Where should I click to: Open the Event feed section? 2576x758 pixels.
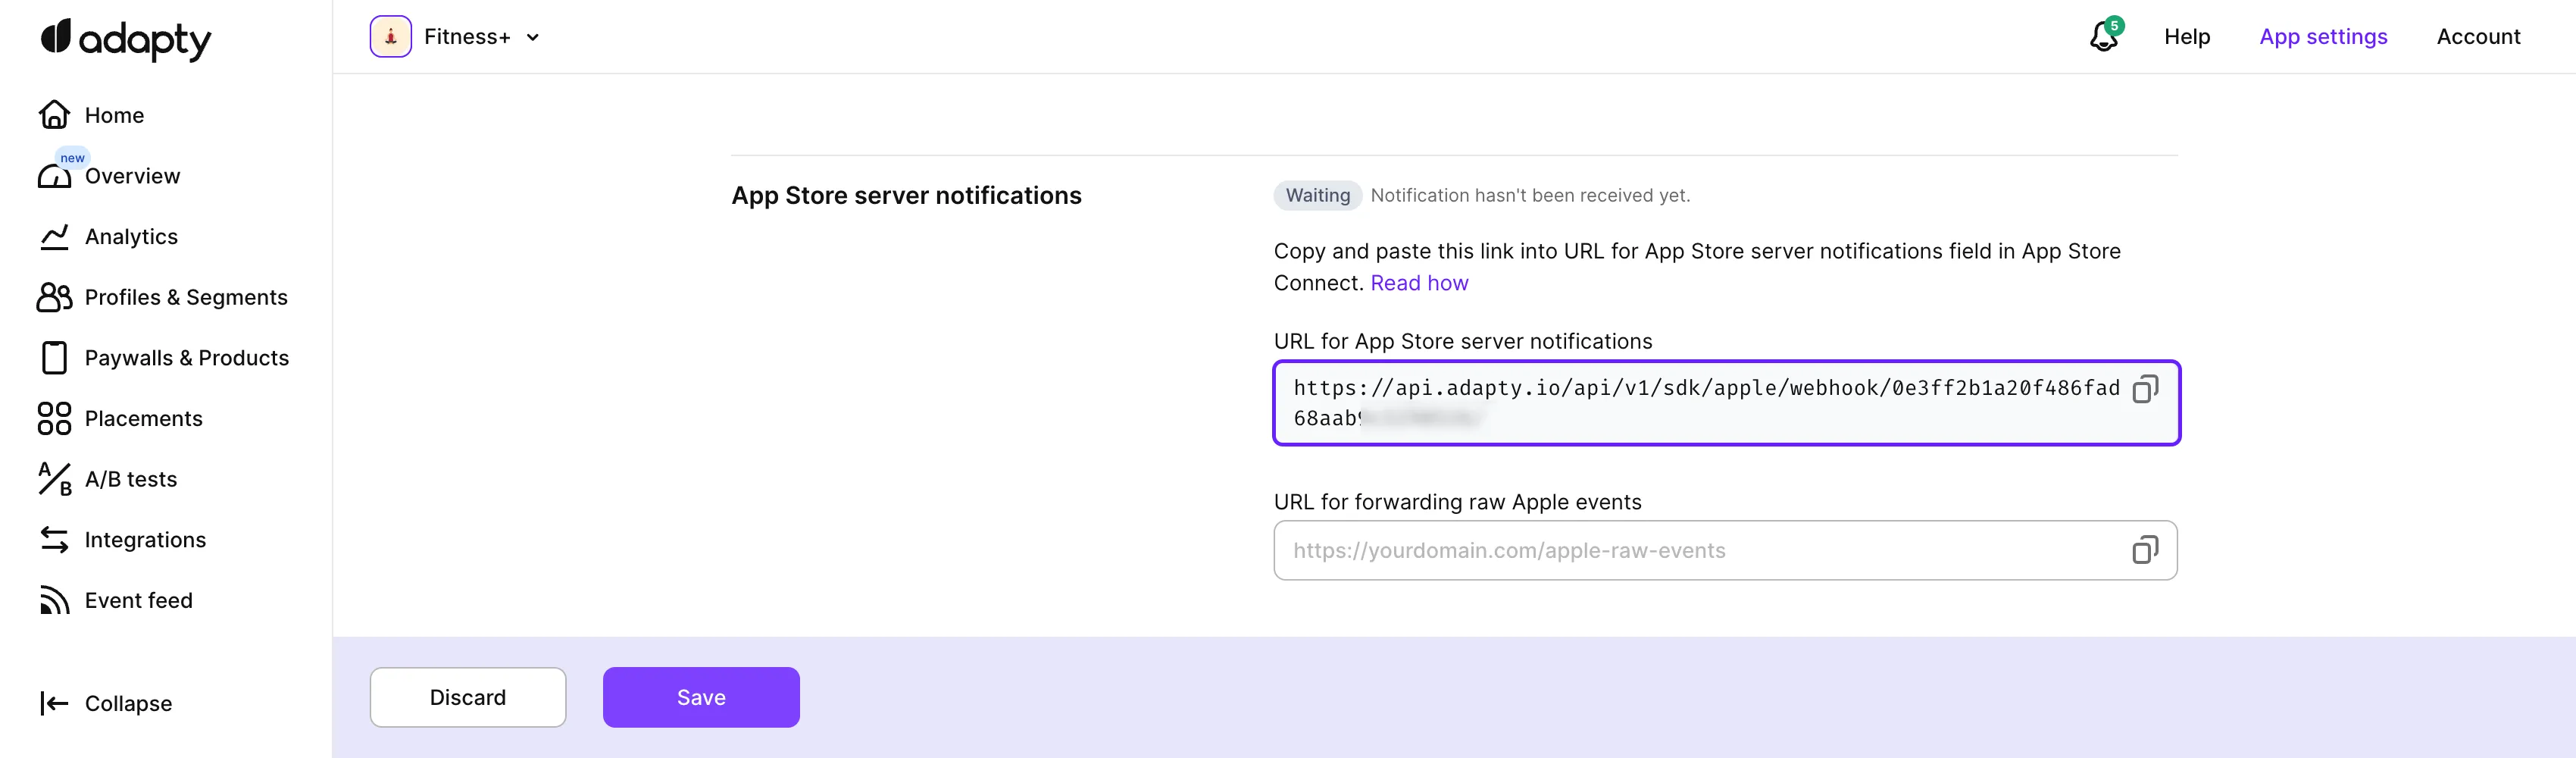pyautogui.click(x=139, y=600)
